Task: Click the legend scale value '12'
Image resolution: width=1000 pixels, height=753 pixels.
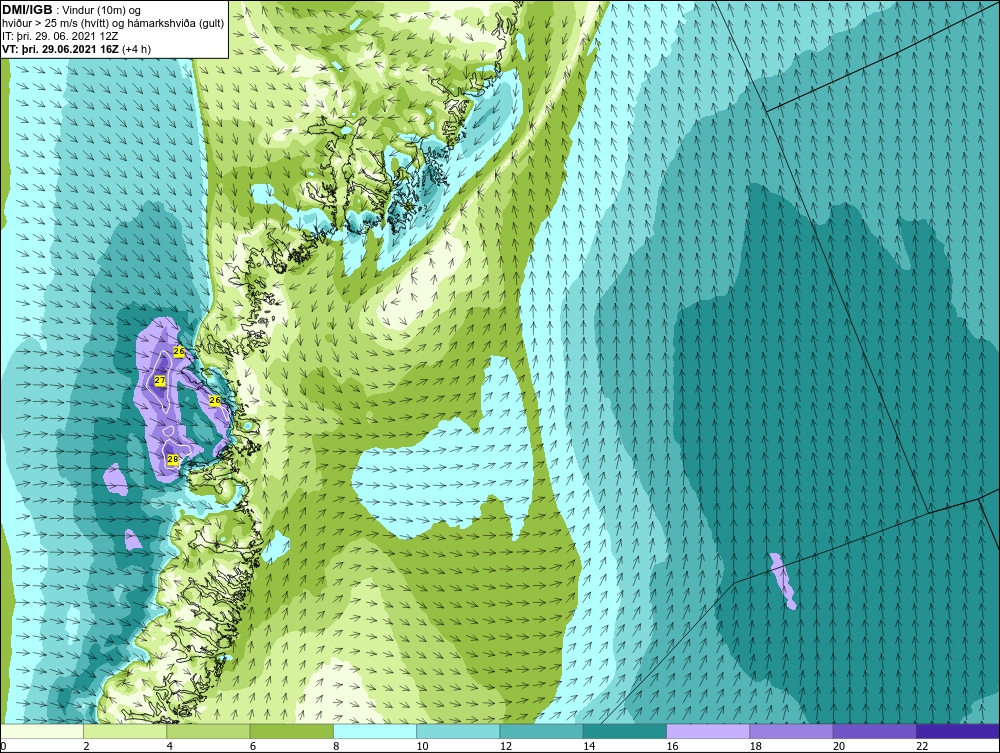Action: click(x=505, y=747)
